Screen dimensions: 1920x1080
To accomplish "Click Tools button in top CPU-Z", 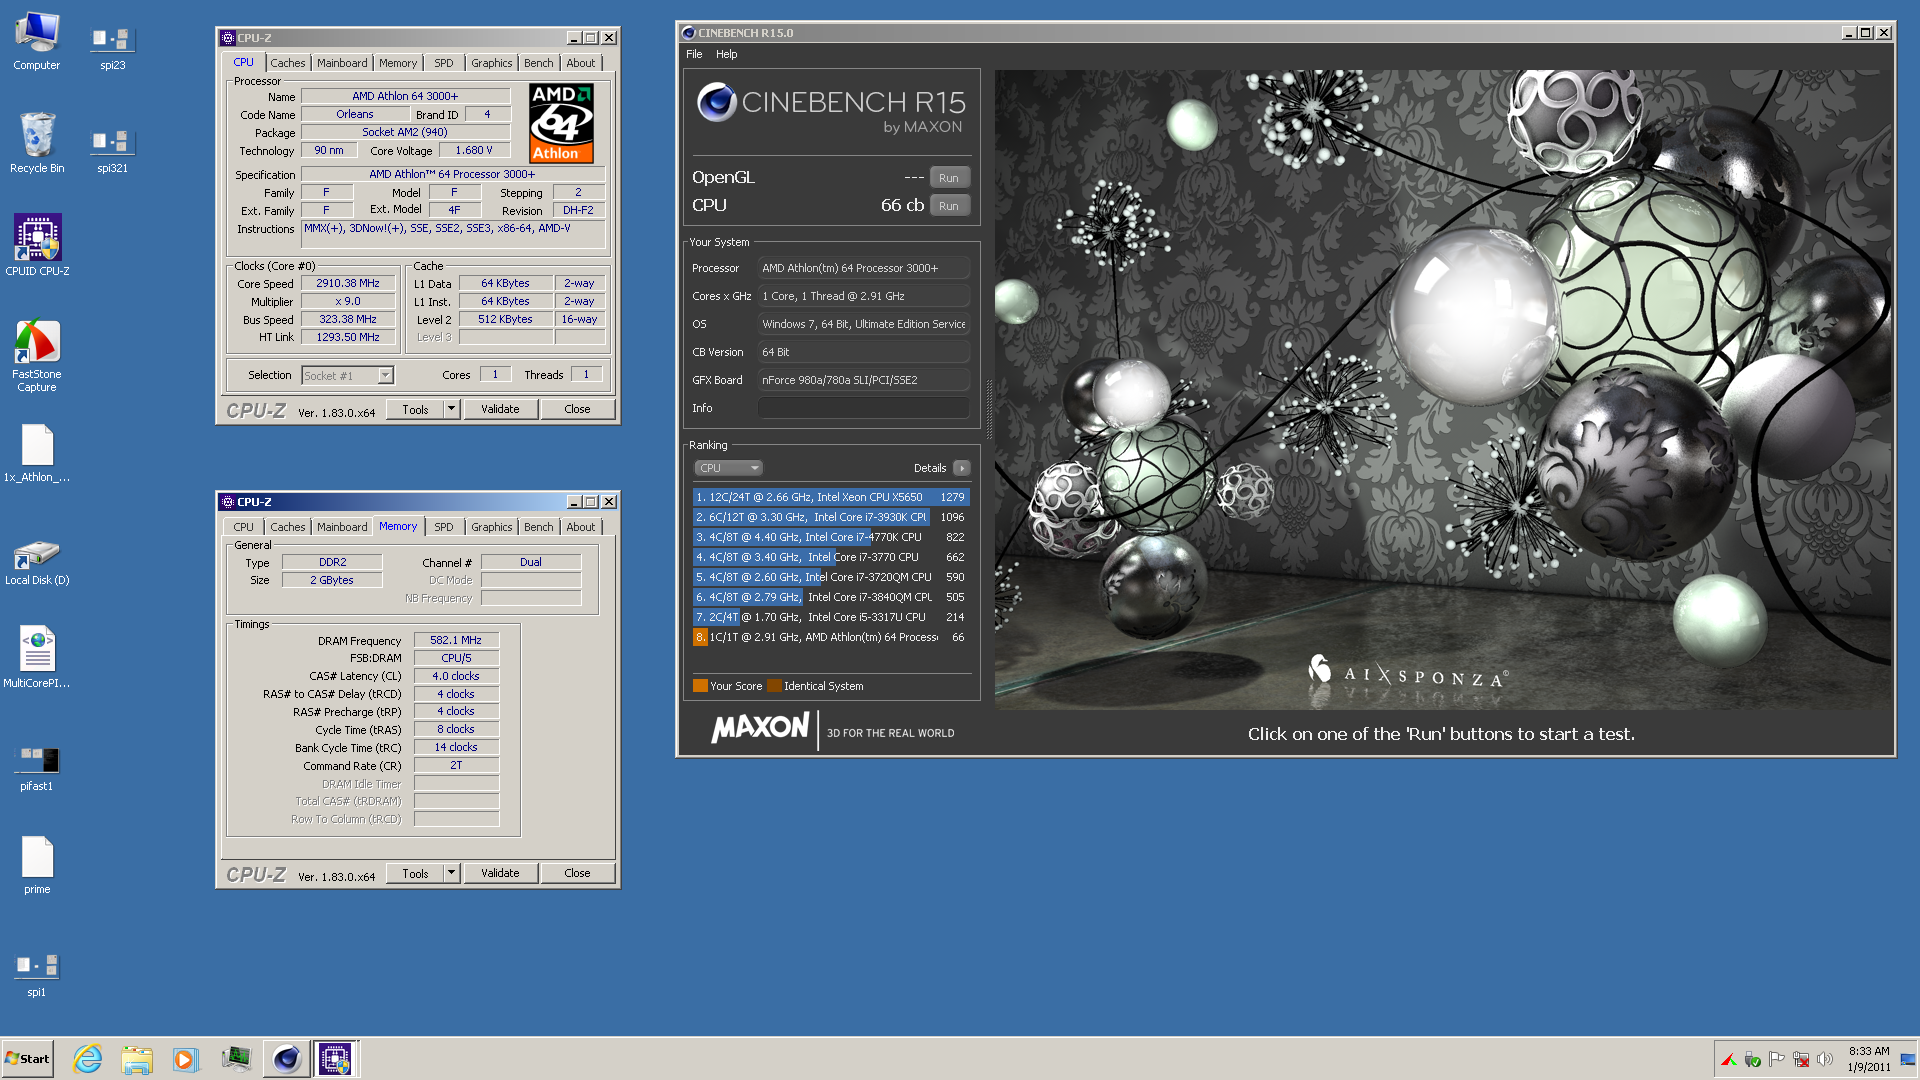I will pos(415,409).
